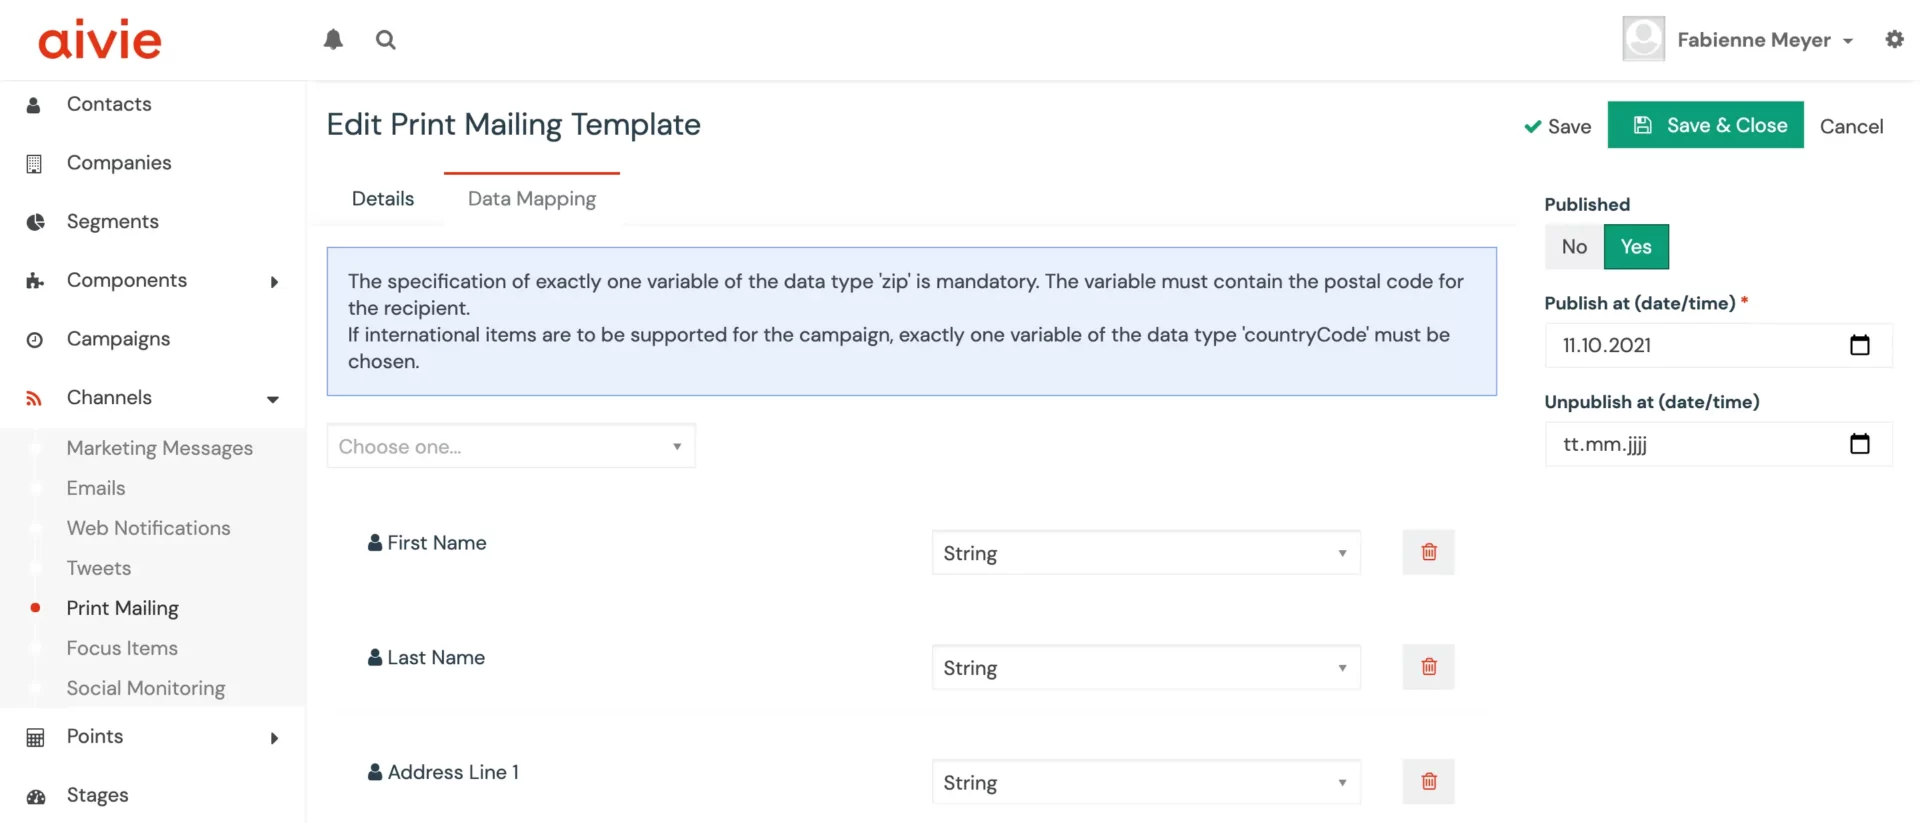Go to Segments in sidebar
This screenshot has height=823, width=1920.
click(113, 222)
